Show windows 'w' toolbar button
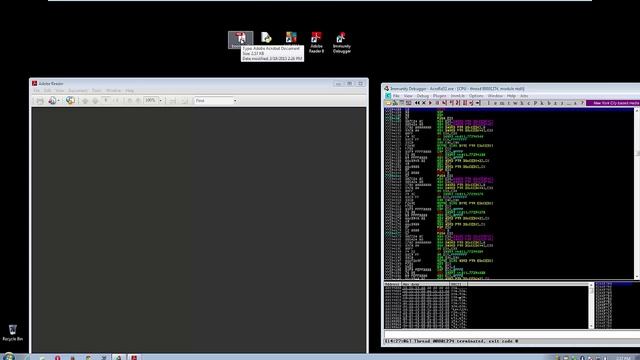The height and width of the screenshot is (360, 640). pos(515,103)
